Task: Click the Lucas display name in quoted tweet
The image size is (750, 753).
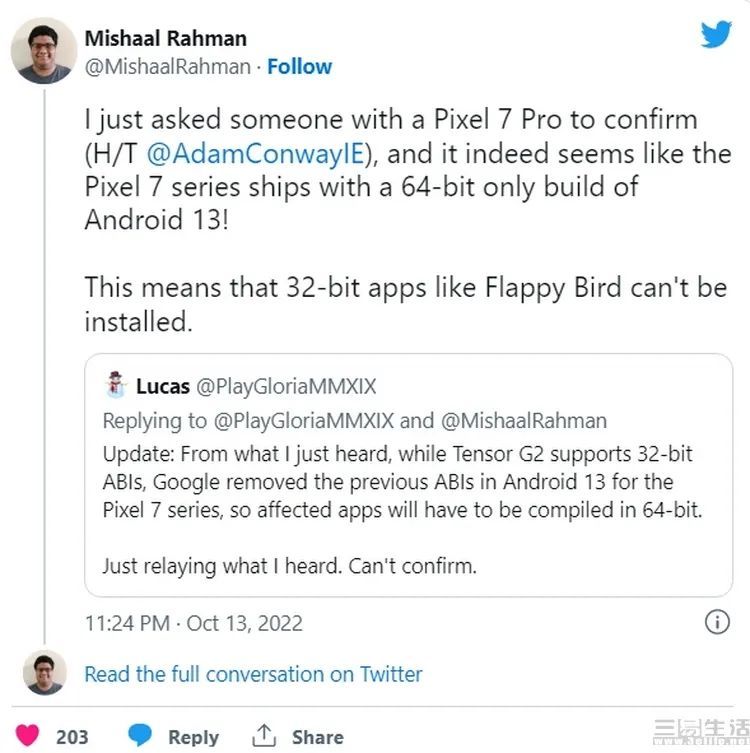Action: click(163, 387)
